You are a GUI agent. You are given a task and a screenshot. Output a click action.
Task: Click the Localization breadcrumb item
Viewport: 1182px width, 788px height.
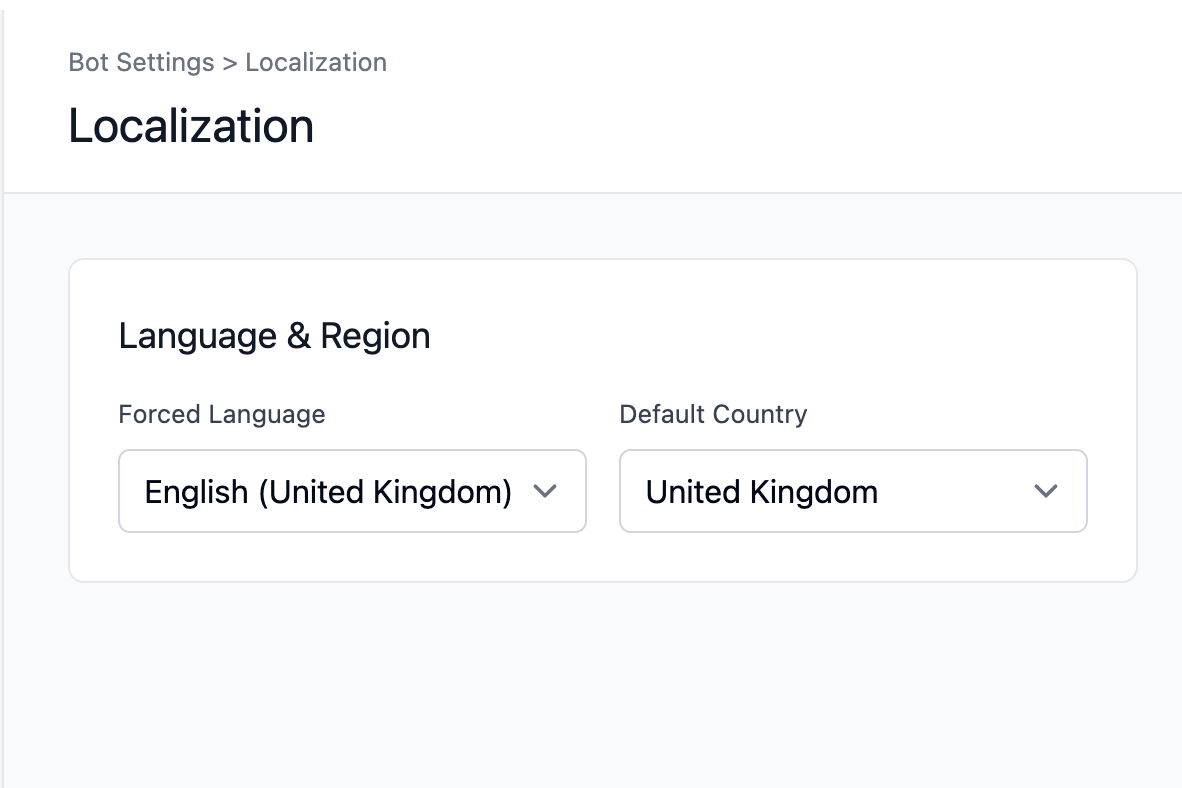tap(316, 62)
